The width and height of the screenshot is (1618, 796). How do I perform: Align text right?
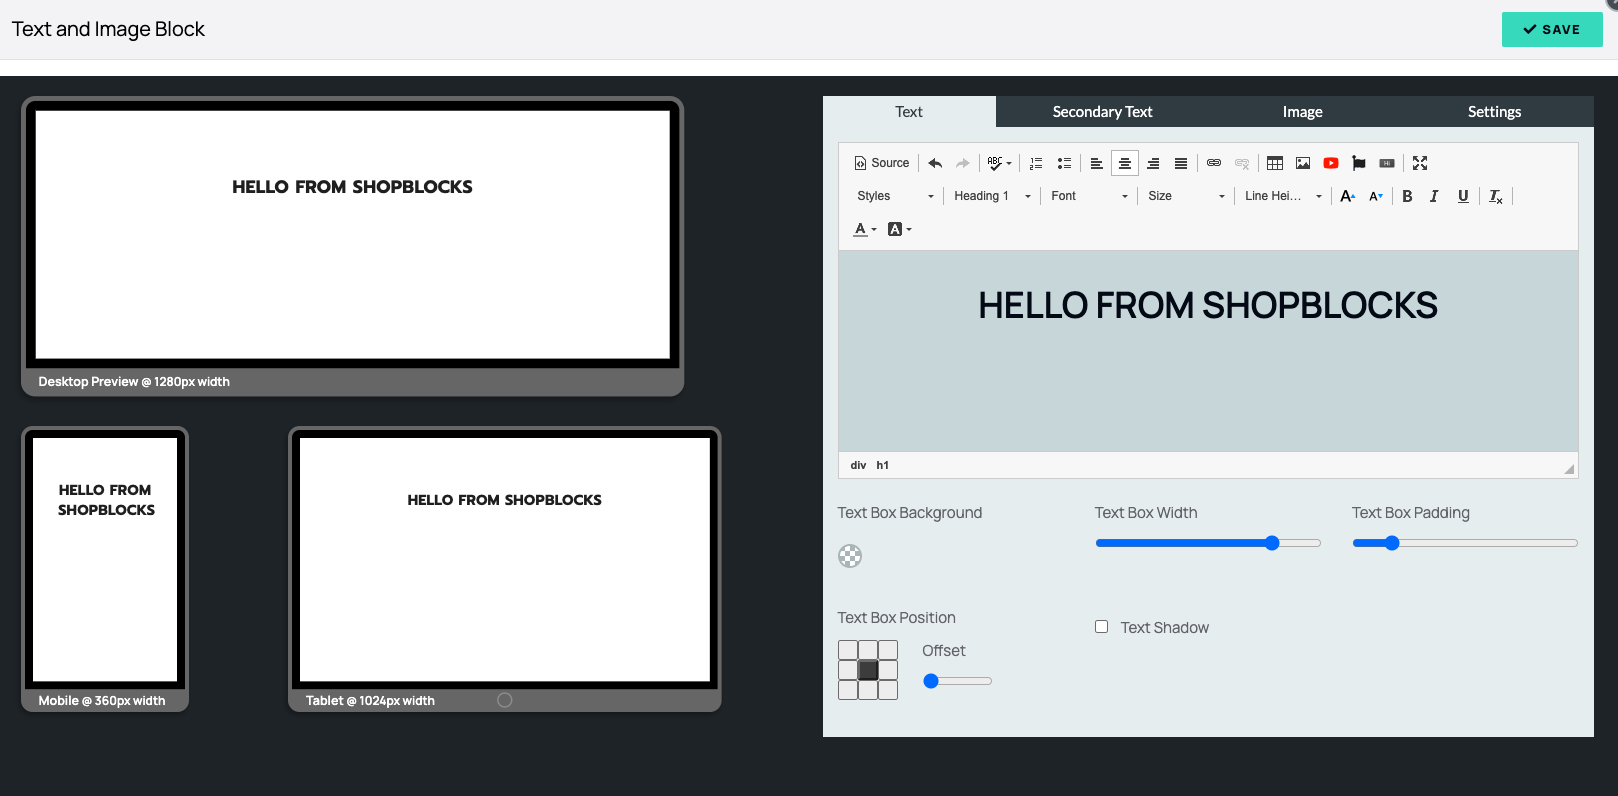[1153, 163]
